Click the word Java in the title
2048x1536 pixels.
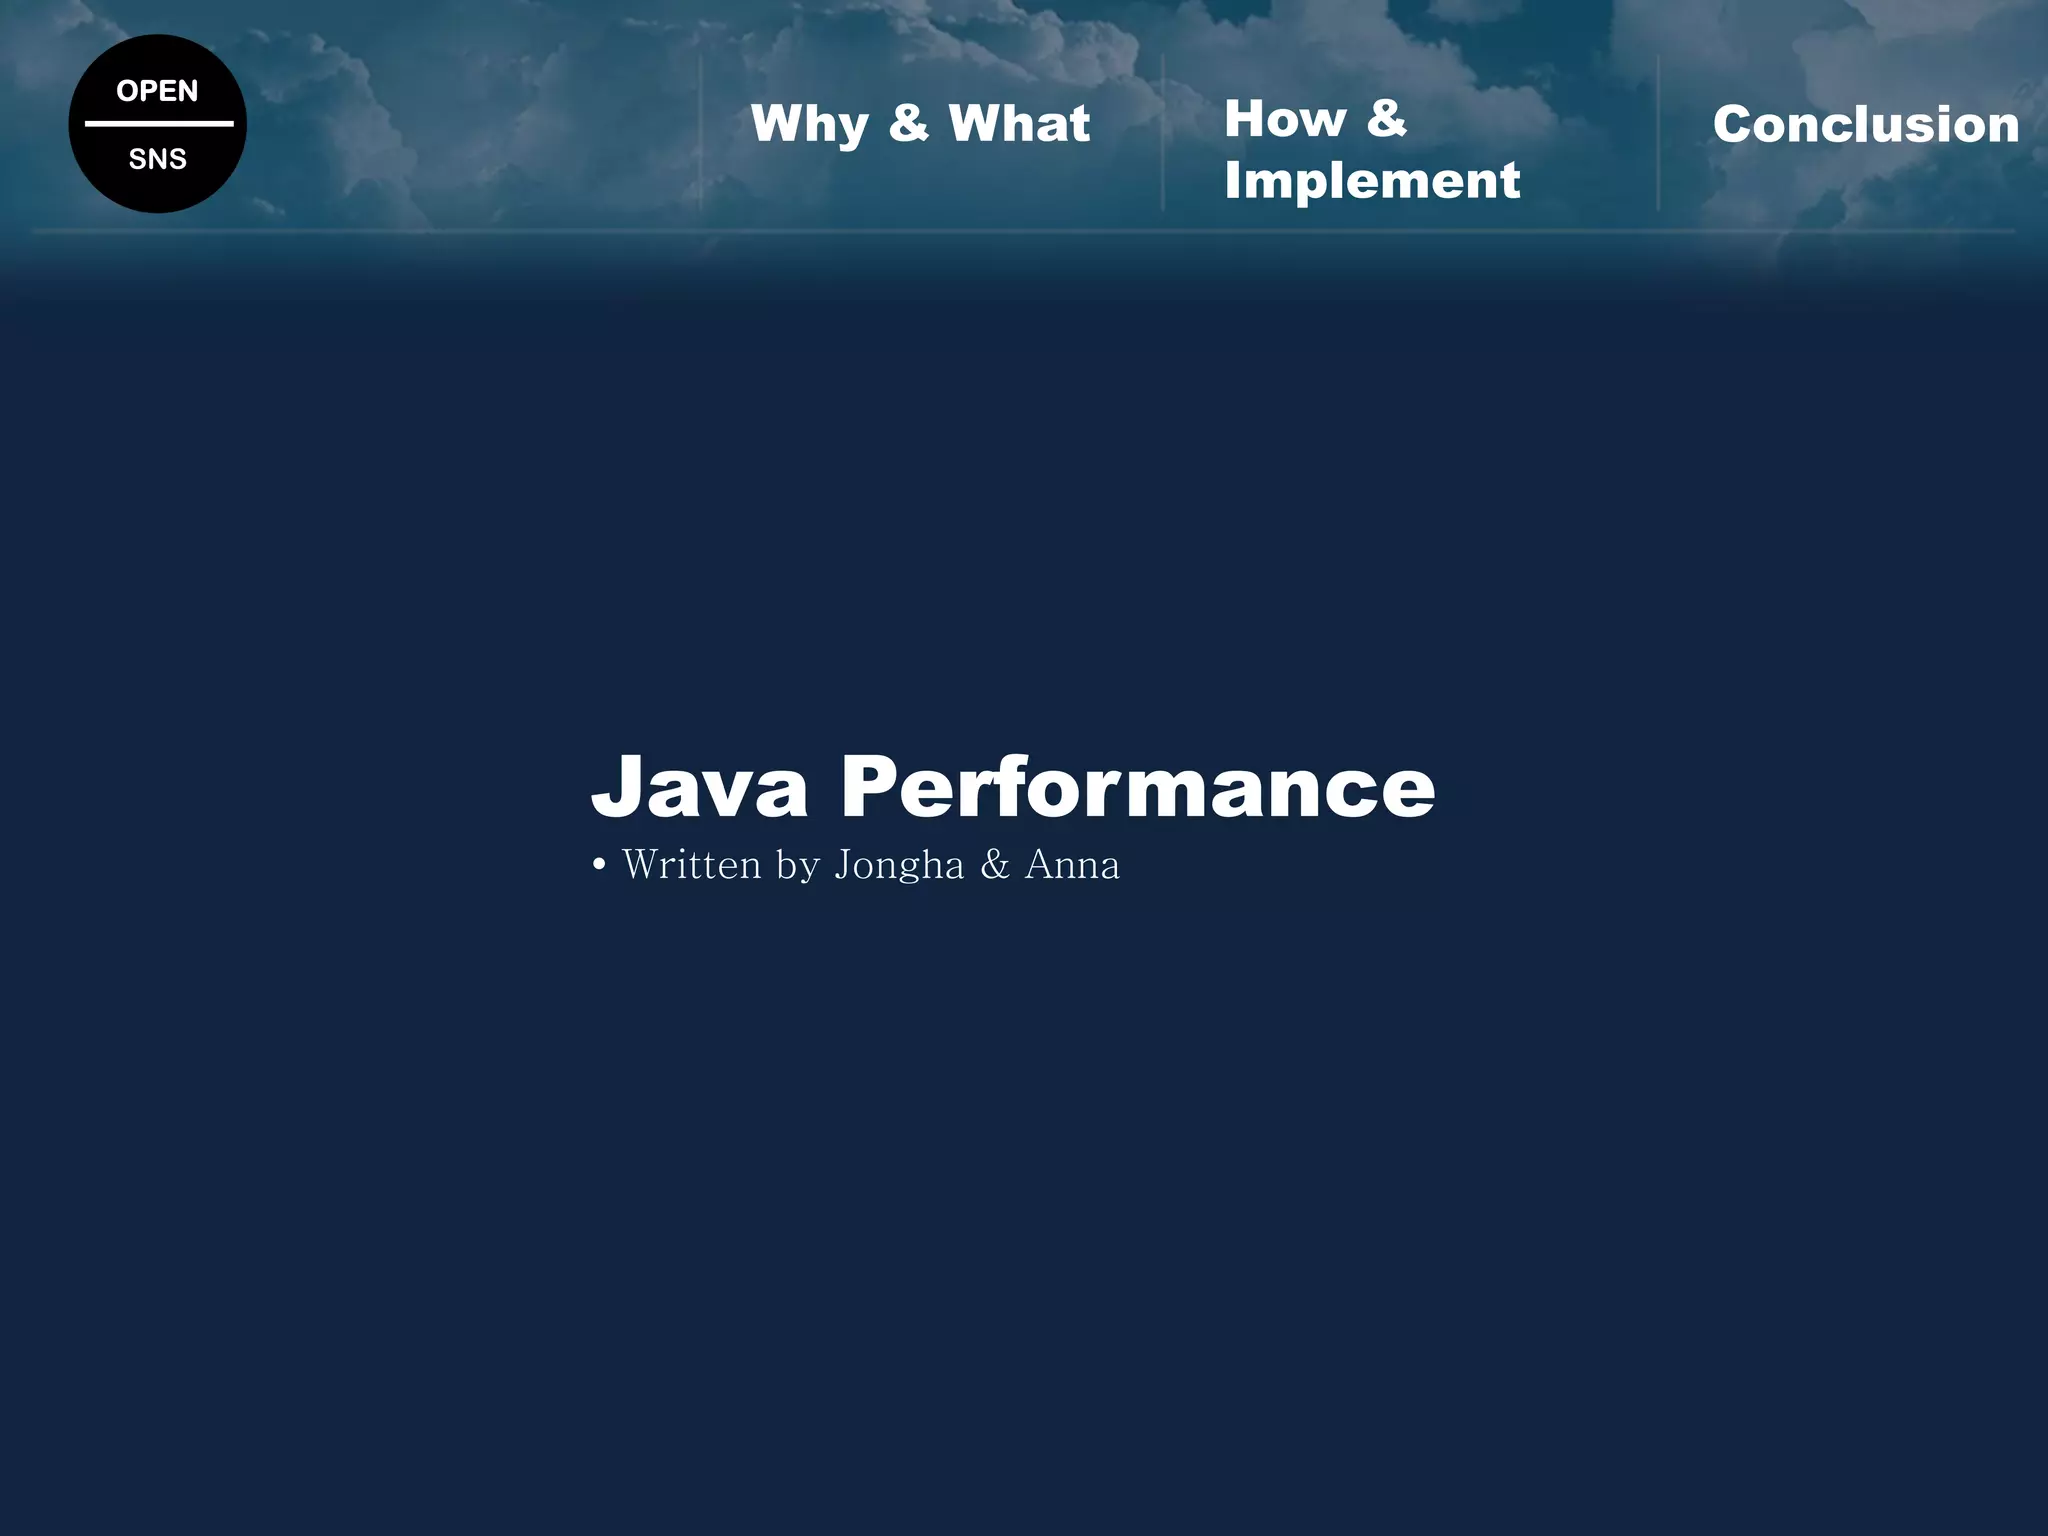699,787
